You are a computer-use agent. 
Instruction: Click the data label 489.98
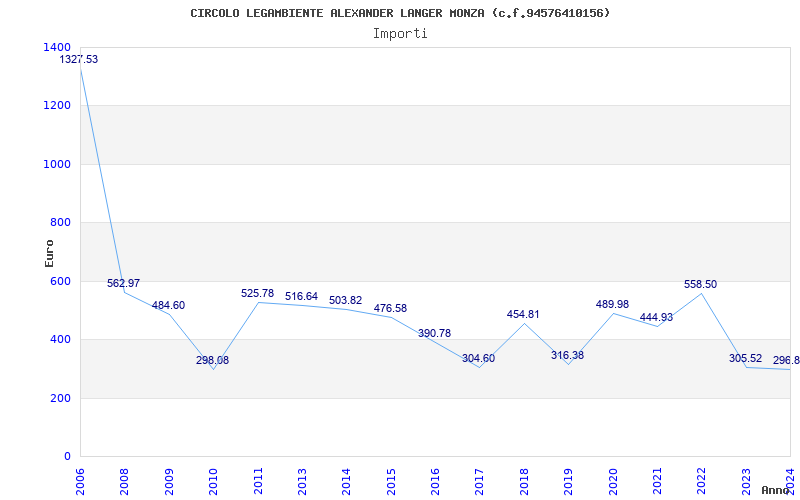pyautogui.click(x=612, y=305)
